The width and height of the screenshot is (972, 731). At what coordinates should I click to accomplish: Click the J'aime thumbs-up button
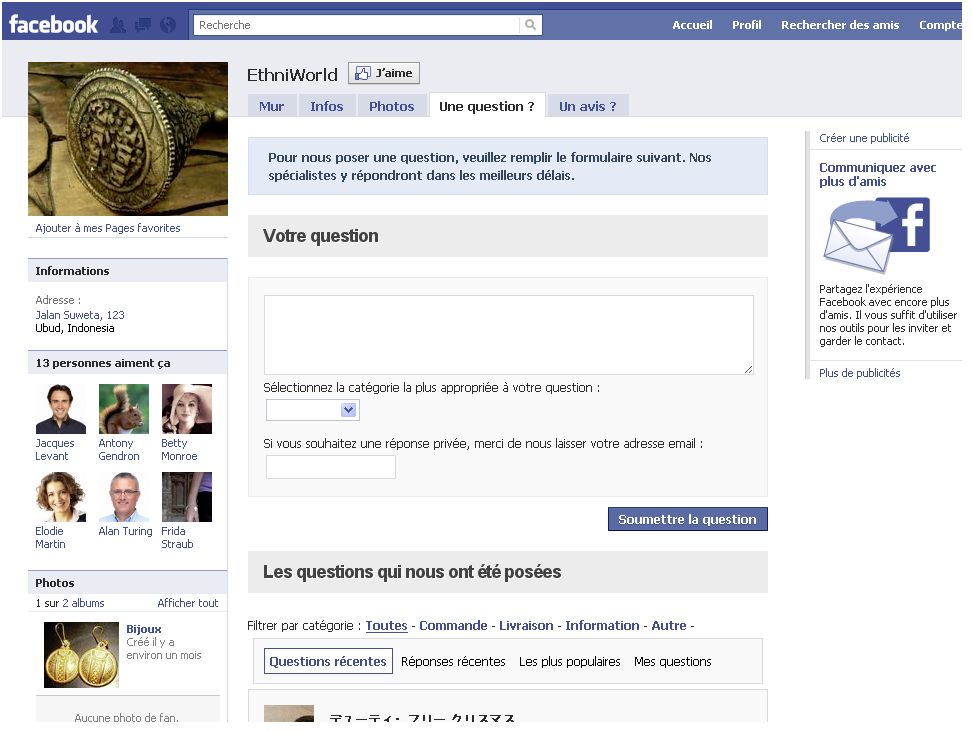coord(384,73)
